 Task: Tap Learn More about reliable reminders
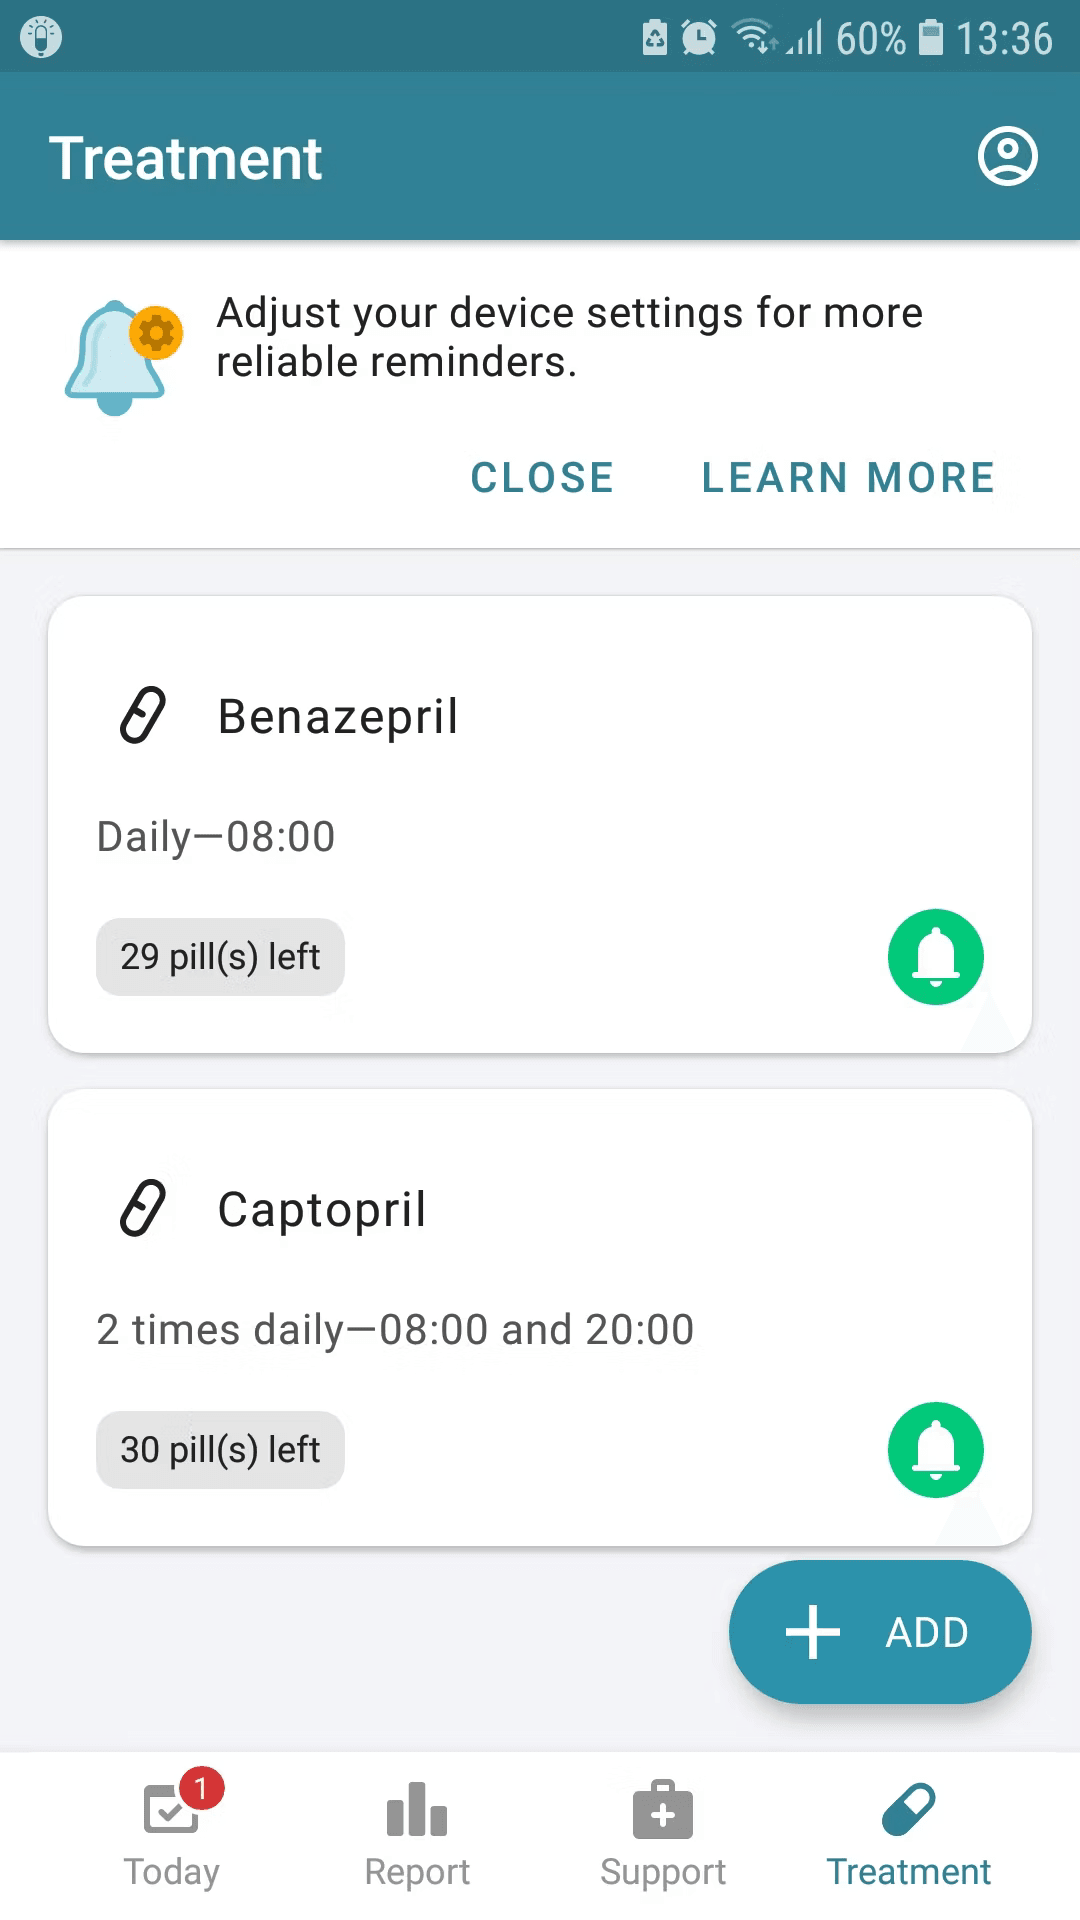coord(848,478)
